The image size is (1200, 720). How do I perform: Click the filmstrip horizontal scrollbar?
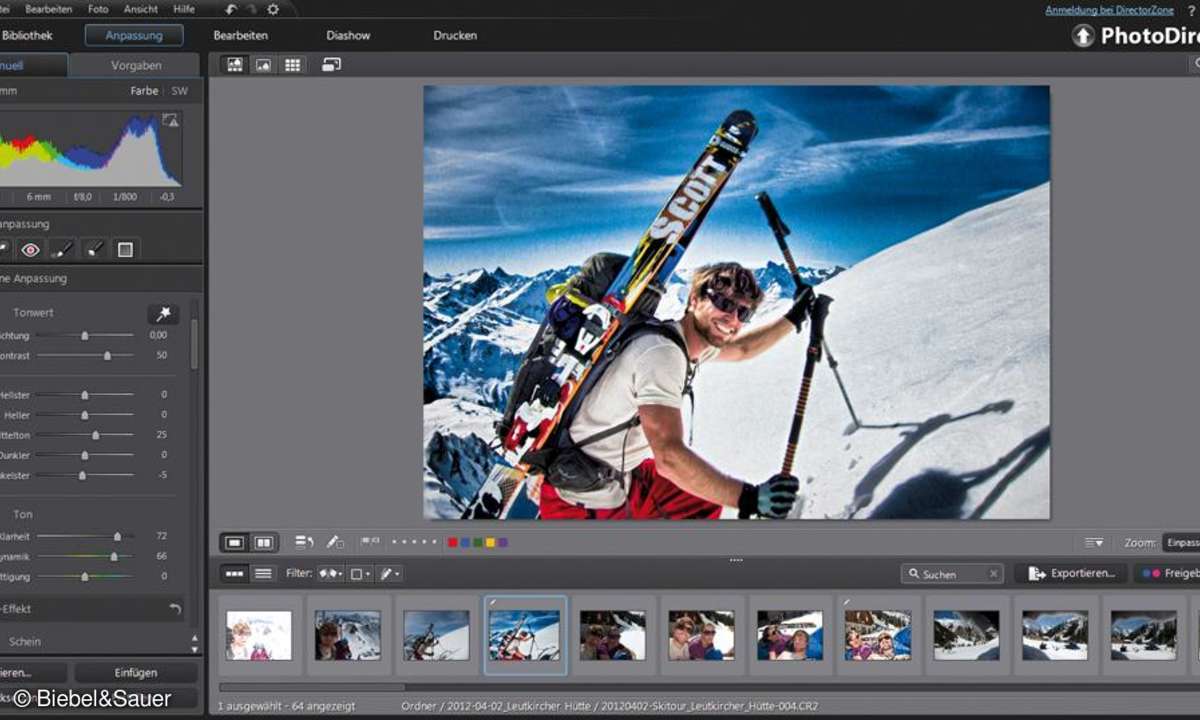pyautogui.click(x=312, y=687)
